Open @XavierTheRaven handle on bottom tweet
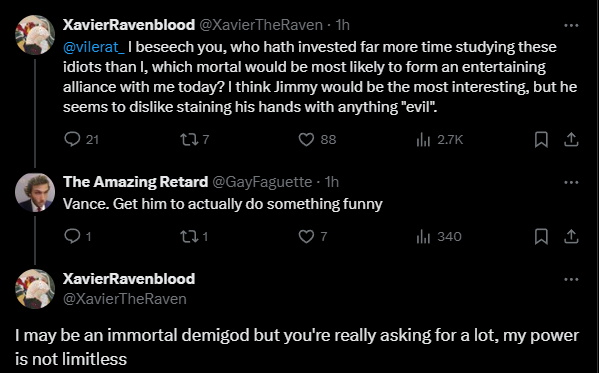 [125, 298]
